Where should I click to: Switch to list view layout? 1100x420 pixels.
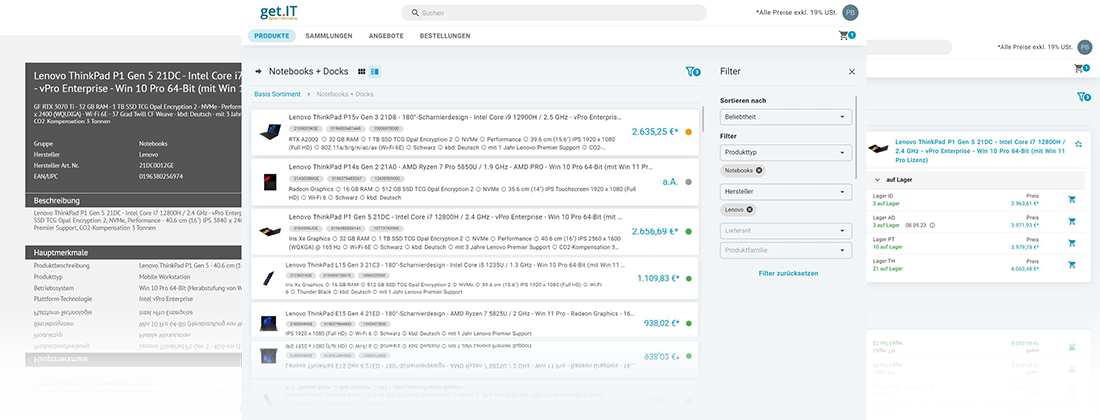[x=375, y=72]
